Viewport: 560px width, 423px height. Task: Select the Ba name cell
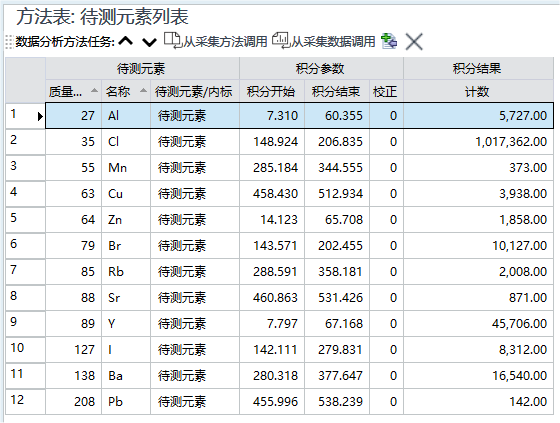click(x=126, y=376)
